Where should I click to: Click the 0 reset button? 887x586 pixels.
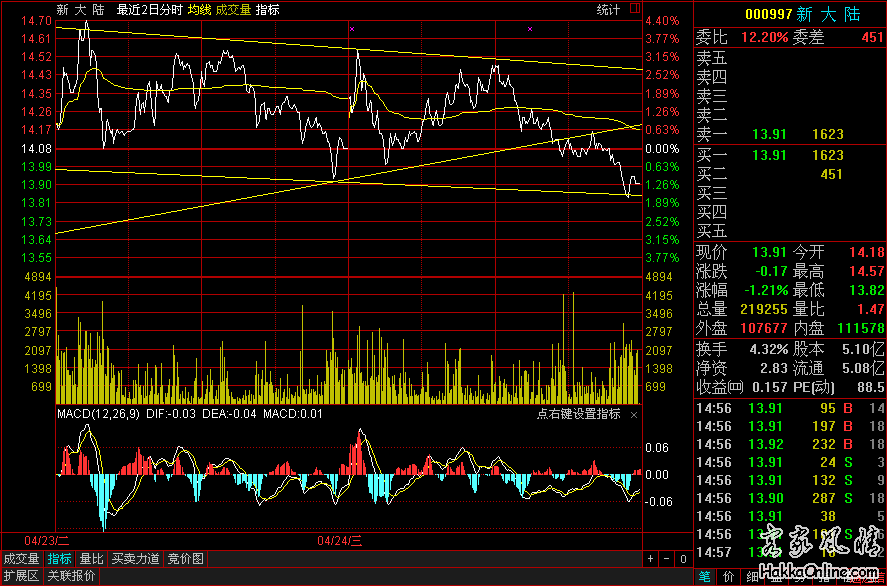681,558
